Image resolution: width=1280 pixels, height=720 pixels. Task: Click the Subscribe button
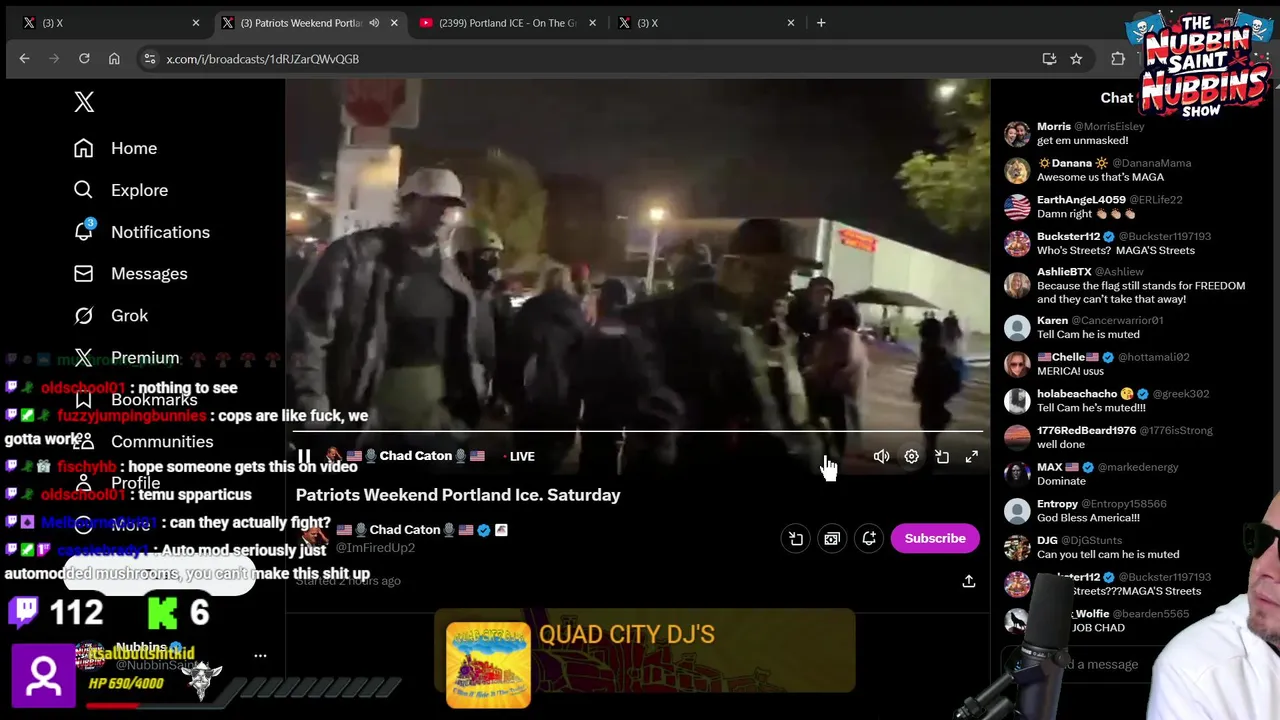pyautogui.click(x=935, y=538)
